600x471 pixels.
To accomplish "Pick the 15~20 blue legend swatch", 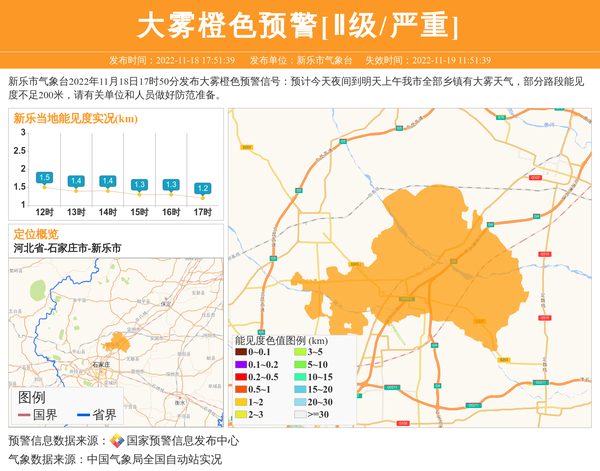I will [300, 389].
